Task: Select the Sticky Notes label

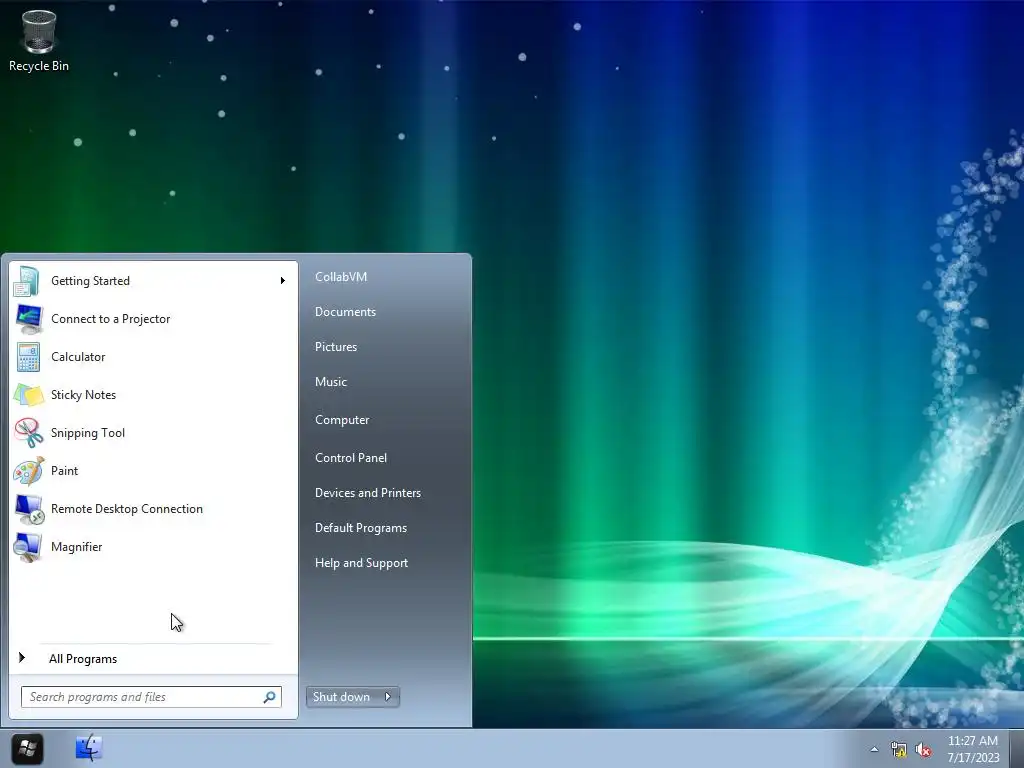Action: [x=83, y=395]
